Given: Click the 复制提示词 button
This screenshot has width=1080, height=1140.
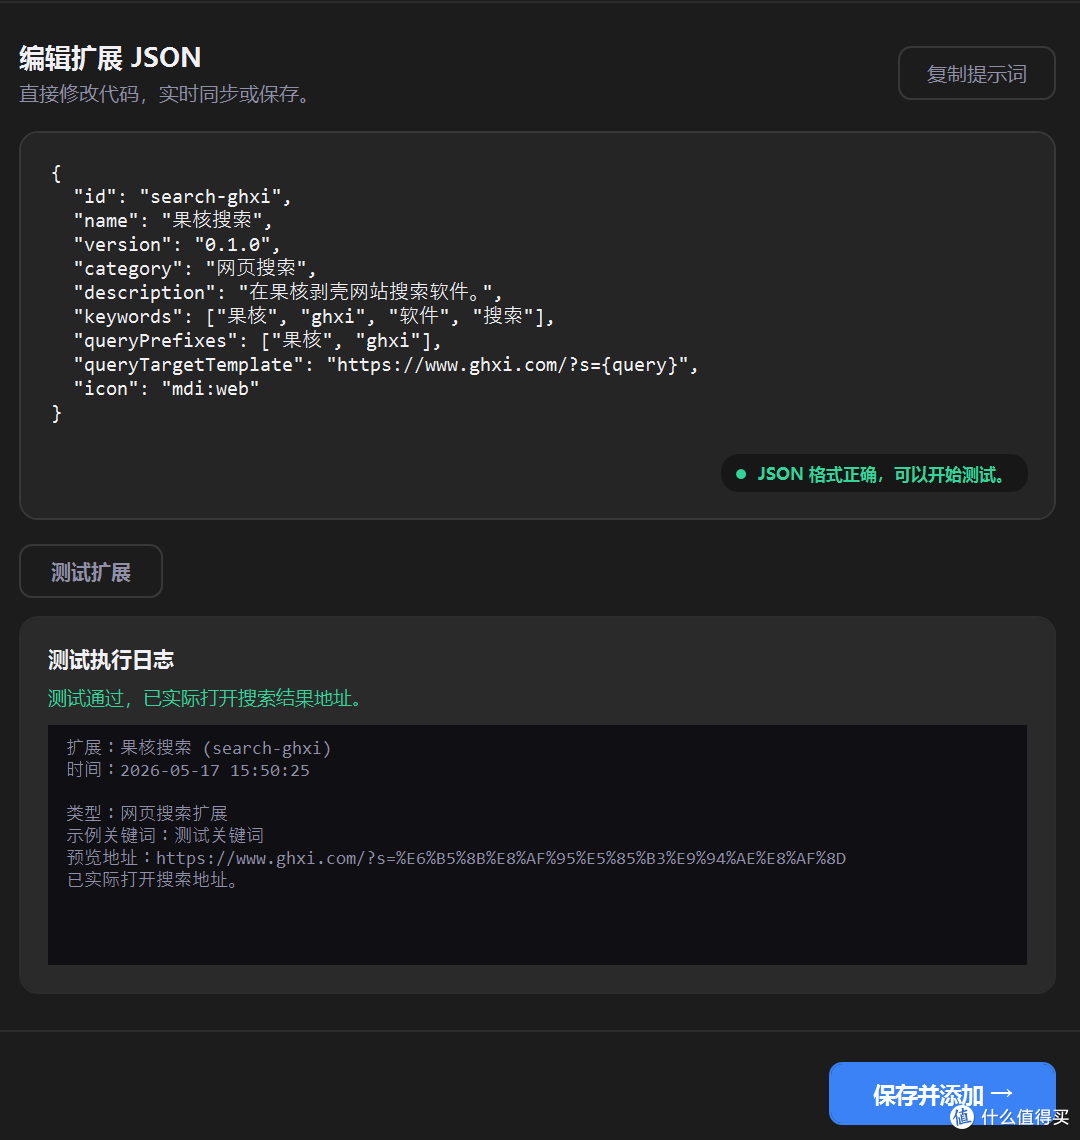Looking at the screenshot, I should click(x=976, y=73).
